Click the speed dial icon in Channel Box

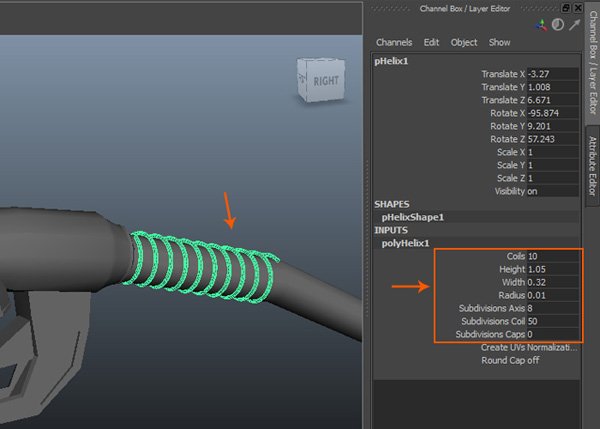coord(558,25)
